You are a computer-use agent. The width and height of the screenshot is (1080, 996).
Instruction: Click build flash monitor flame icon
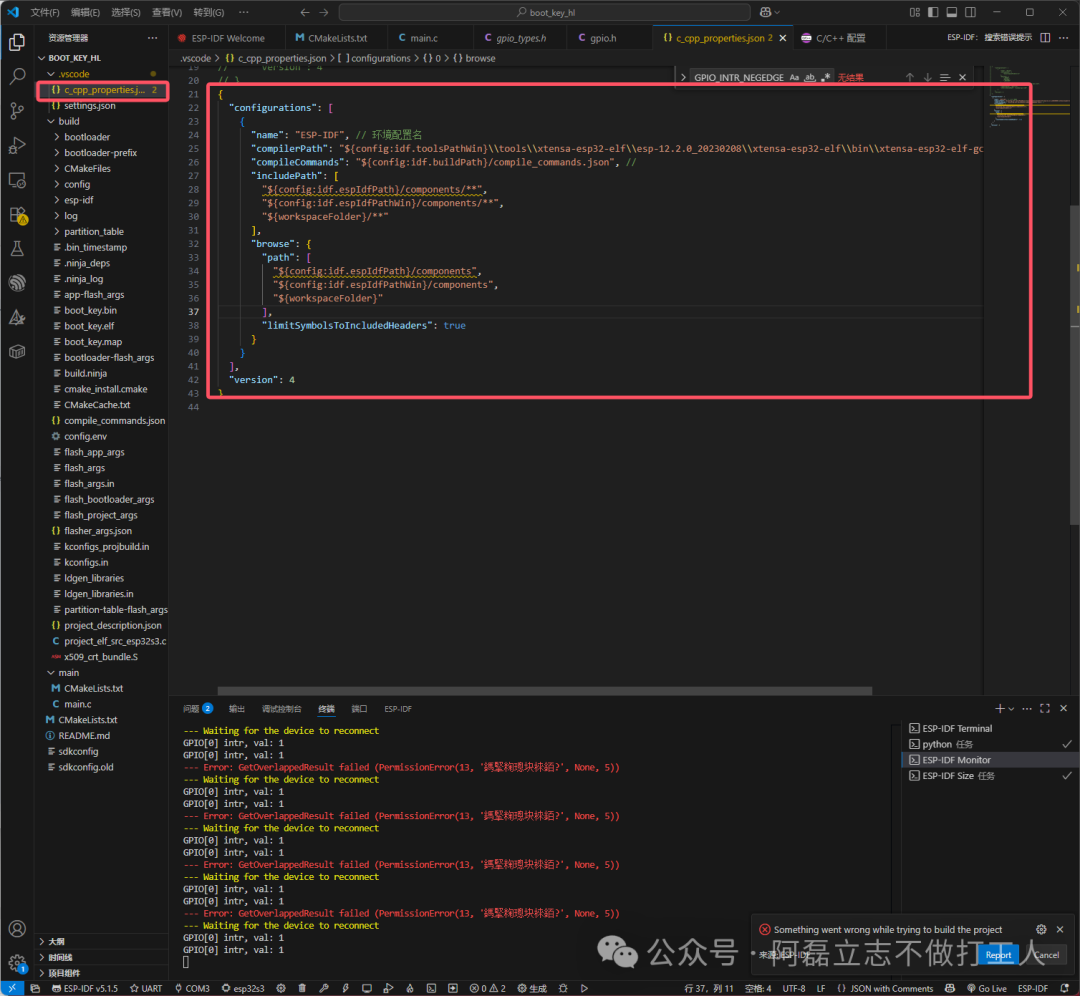pyautogui.click(x=410, y=988)
